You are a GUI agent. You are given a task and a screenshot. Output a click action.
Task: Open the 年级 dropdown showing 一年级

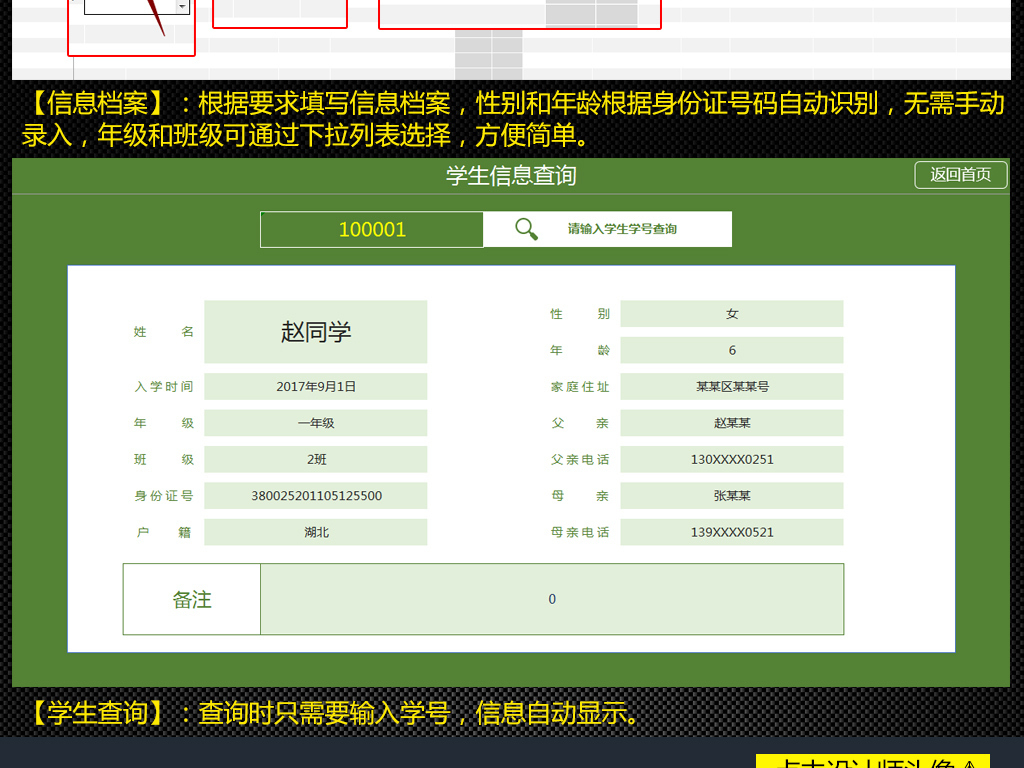[x=315, y=422]
